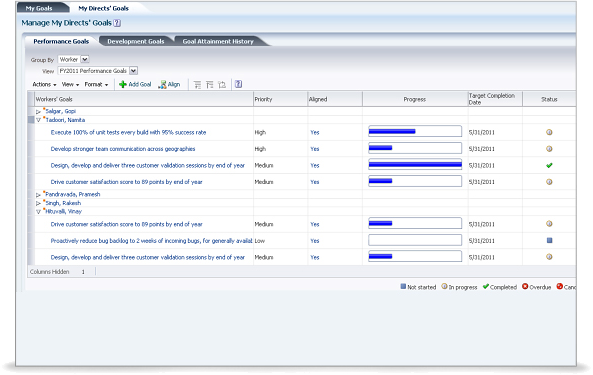Open the Group By Worker dropdown
This screenshot has width=593, height=375.
pyautogui.click(x=85, y=59)
